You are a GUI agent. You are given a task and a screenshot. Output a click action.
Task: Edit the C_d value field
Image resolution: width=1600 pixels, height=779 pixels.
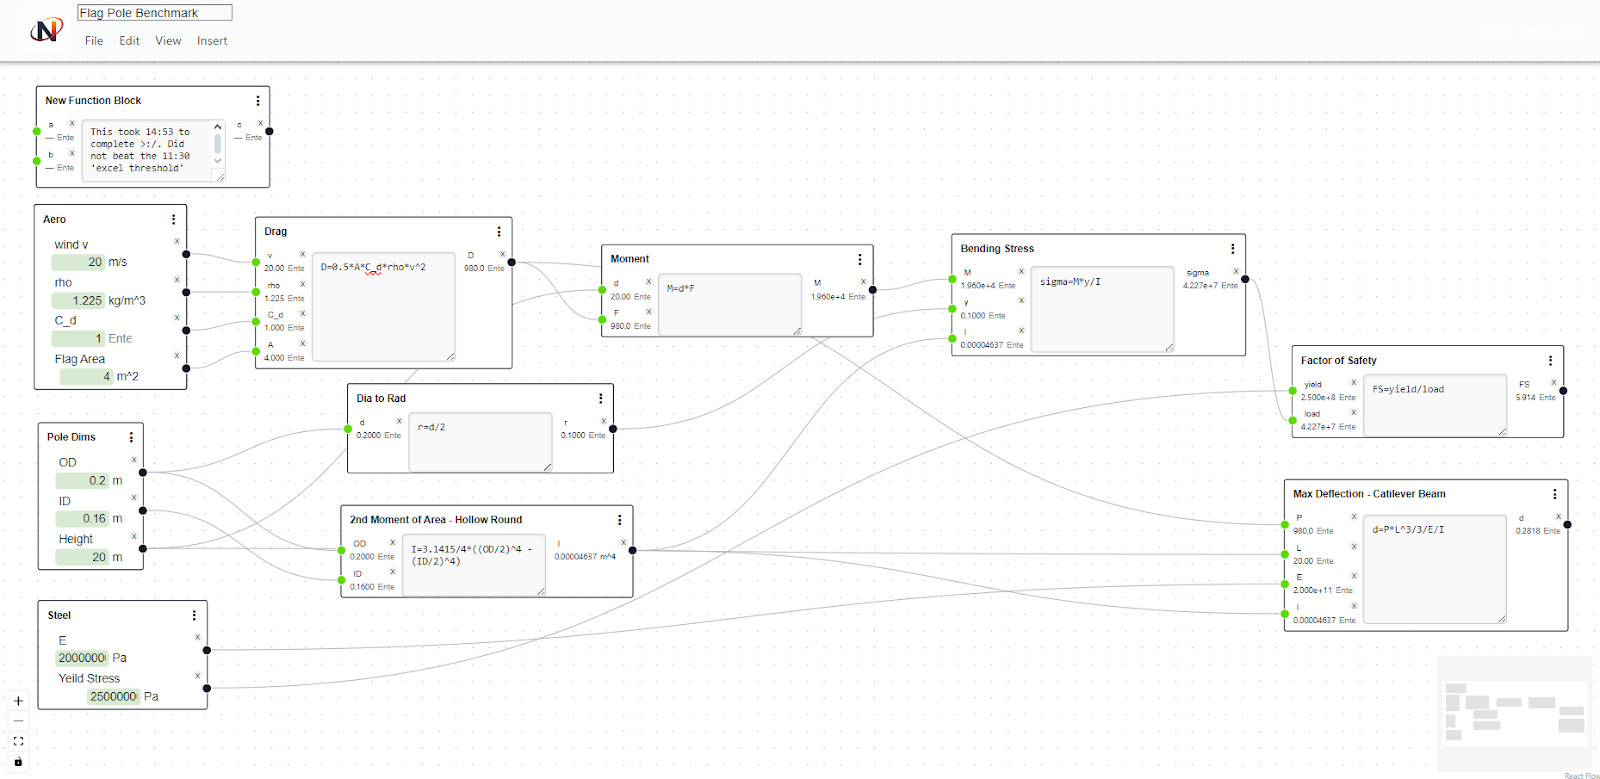click(78, 338)
